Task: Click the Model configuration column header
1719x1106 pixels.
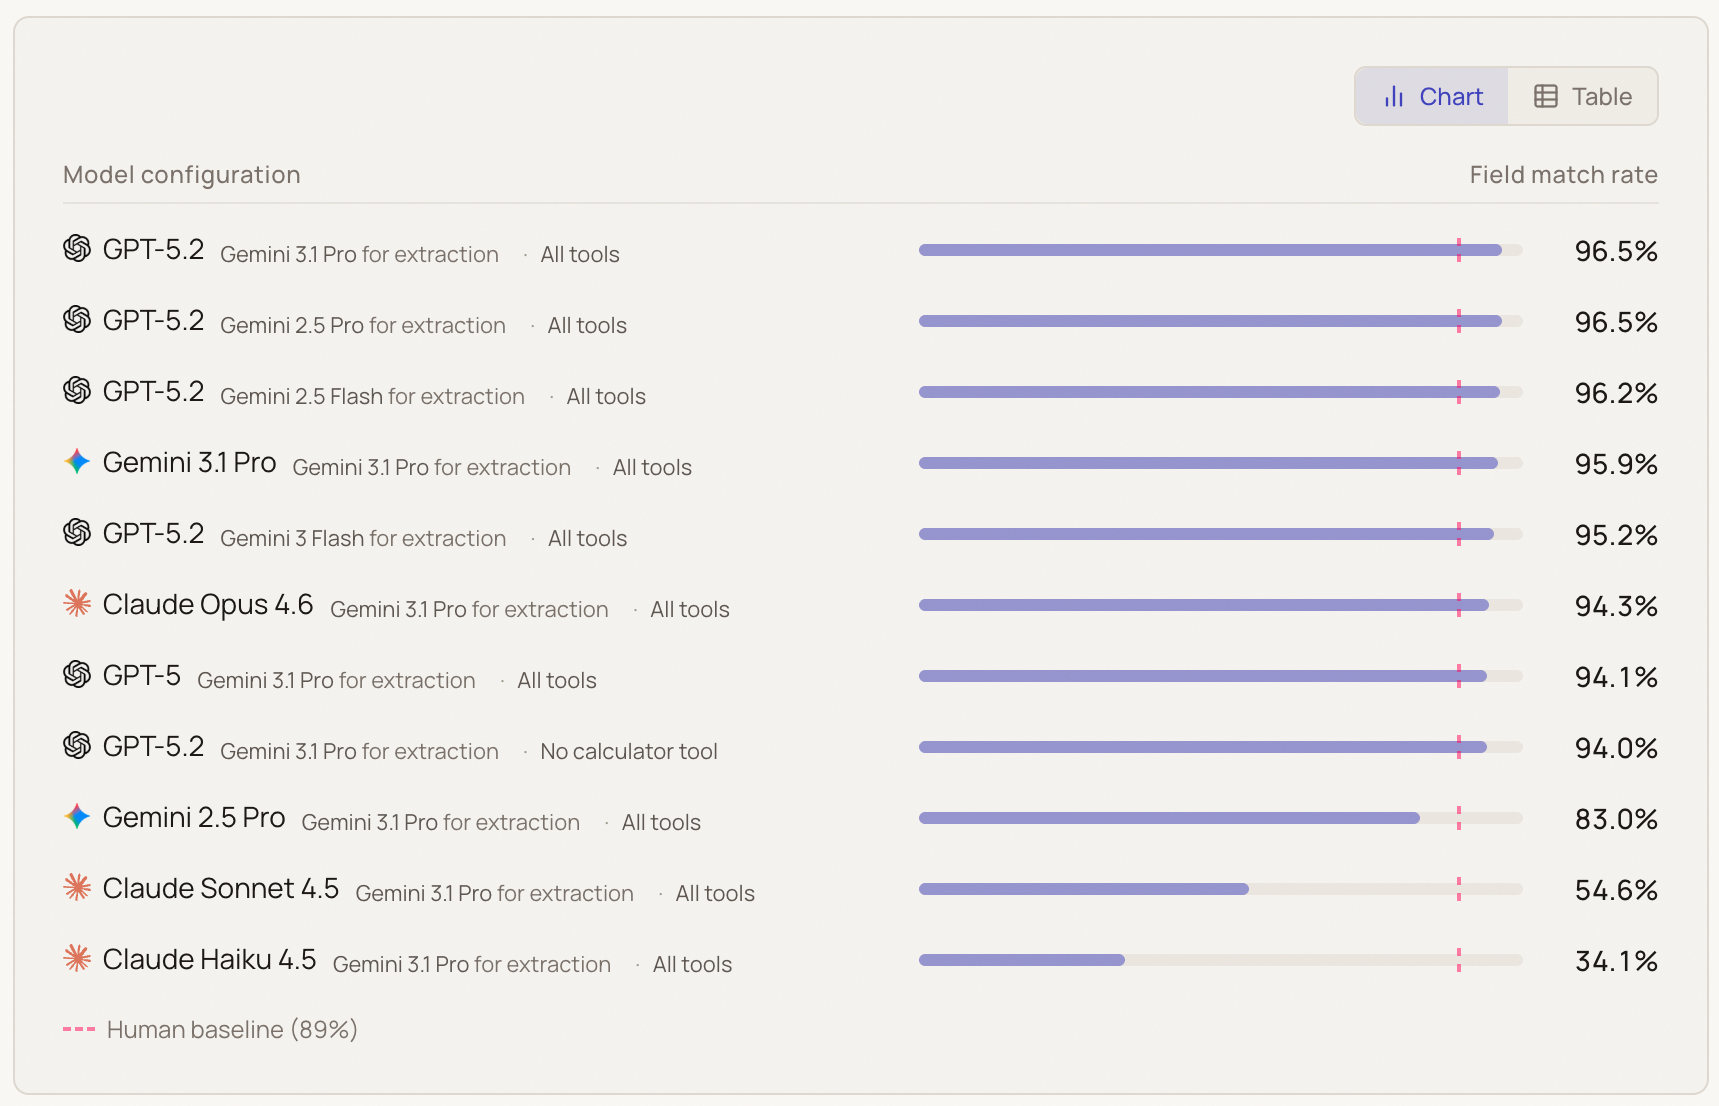Action: (x=182, y=175)
